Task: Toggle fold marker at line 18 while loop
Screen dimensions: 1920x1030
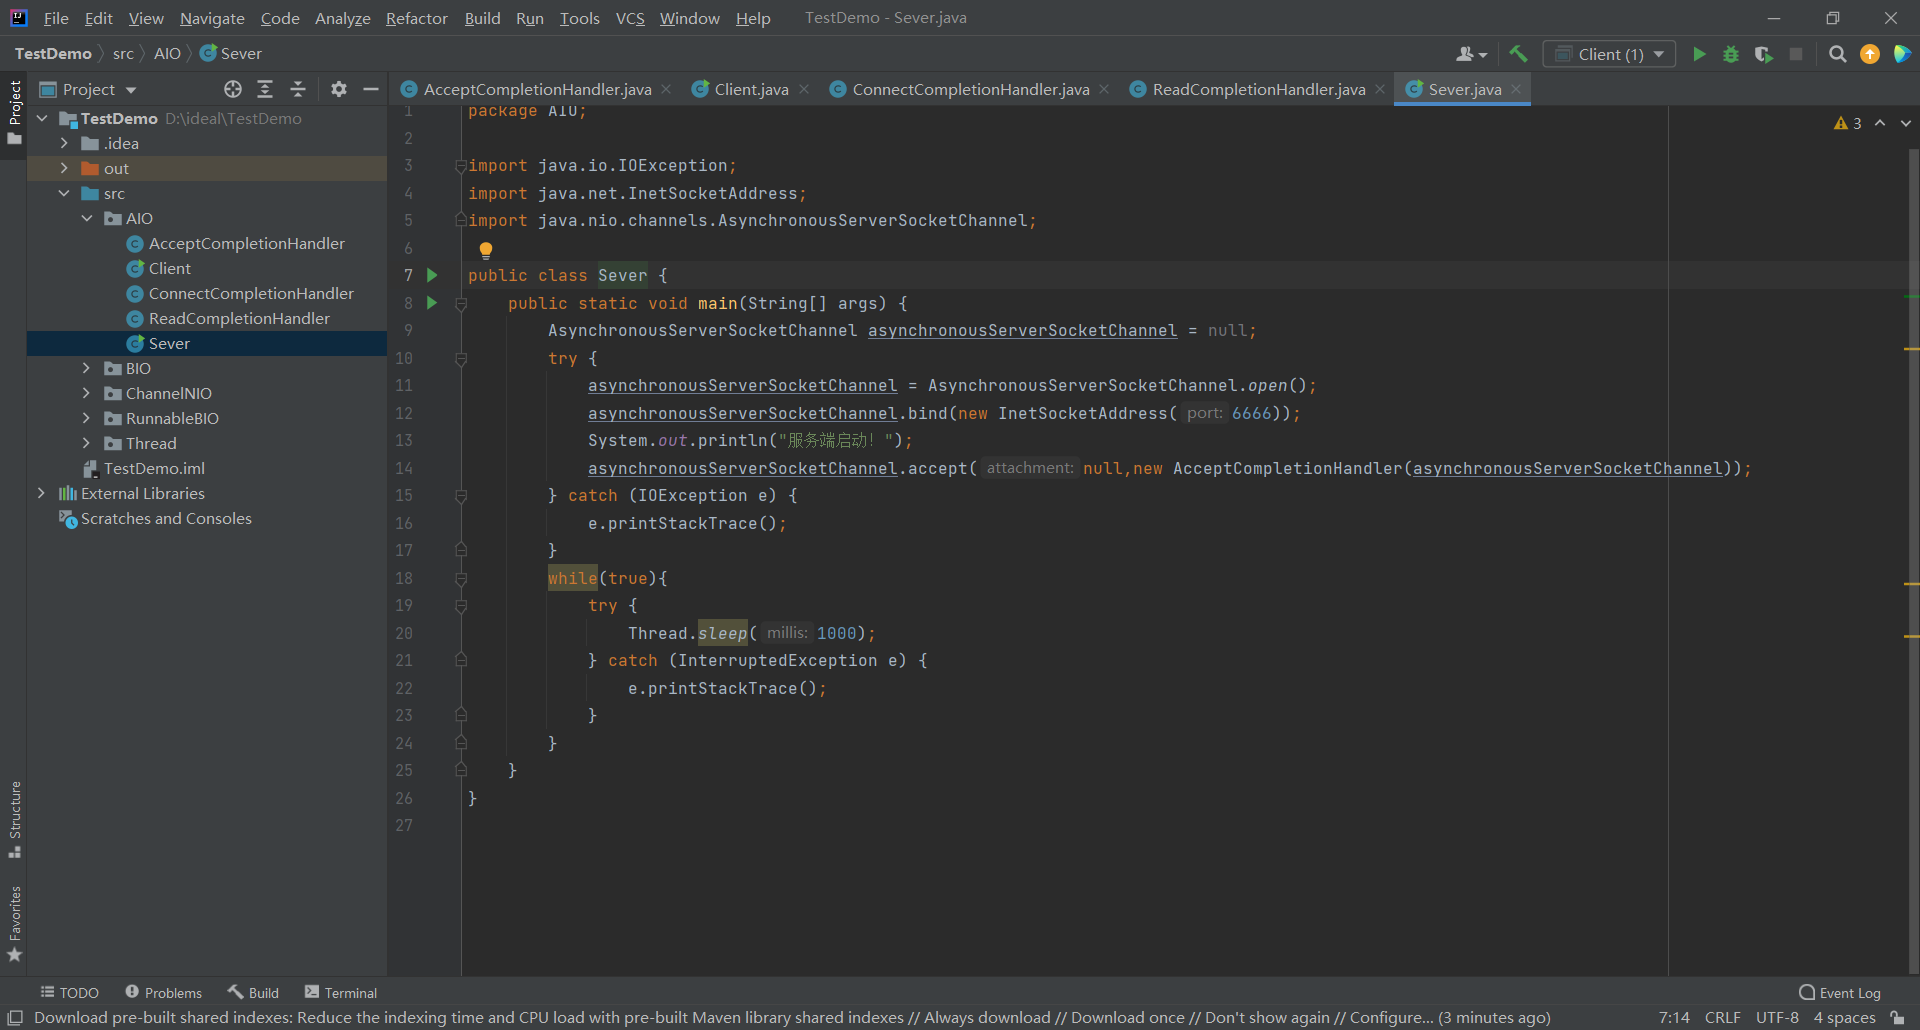Action: (461, 579)
